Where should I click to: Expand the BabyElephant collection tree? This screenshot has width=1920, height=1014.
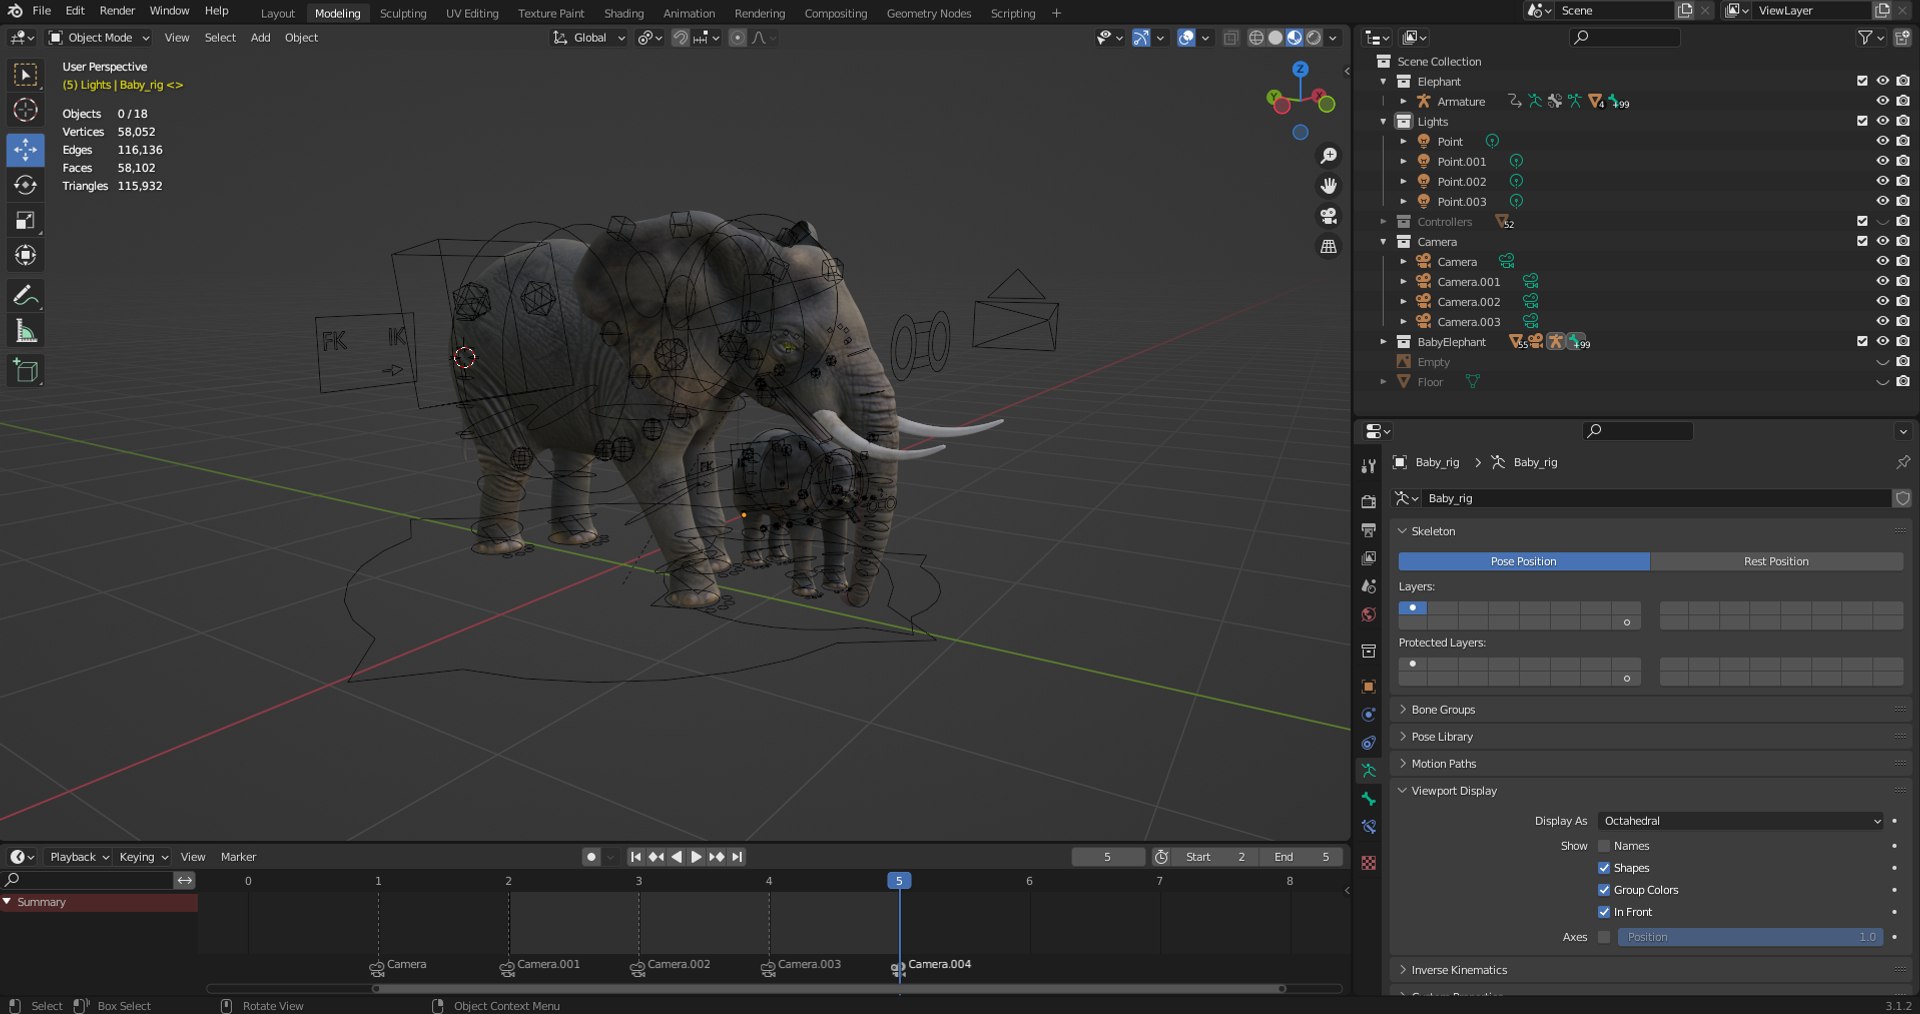pos(1383,342)
